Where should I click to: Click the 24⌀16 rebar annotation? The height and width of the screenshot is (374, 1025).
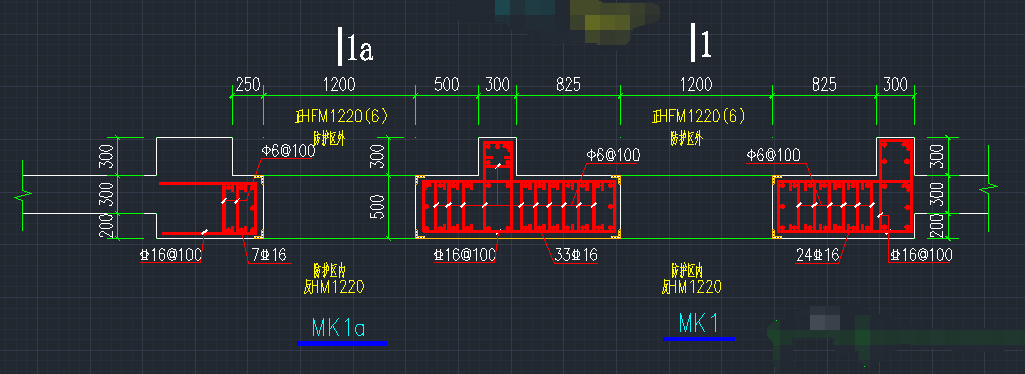(817, 255)
